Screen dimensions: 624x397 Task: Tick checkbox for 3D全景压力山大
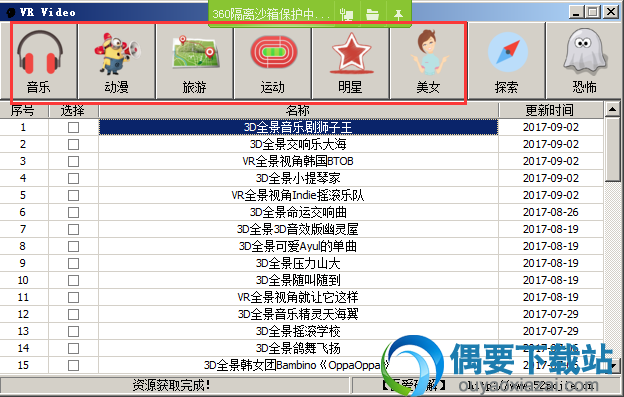pos(73,263)
